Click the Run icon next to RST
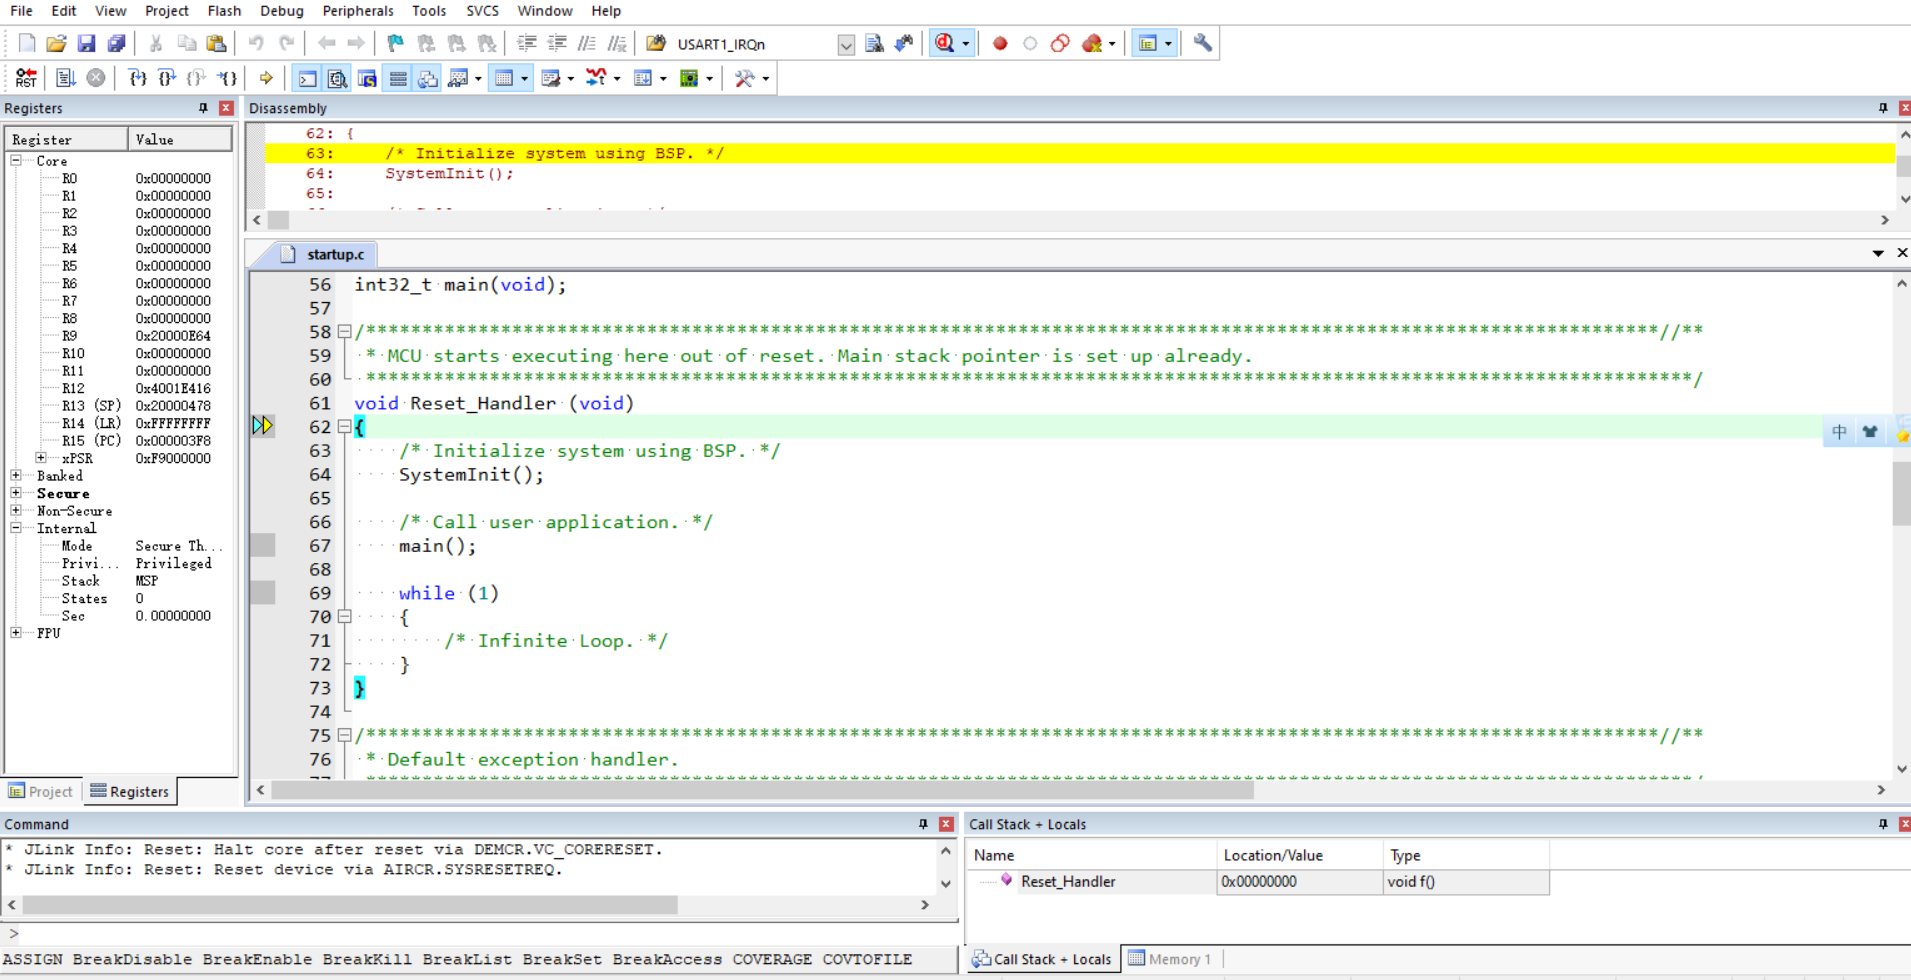Screen dimensions: 1911x980 point(66,78)
